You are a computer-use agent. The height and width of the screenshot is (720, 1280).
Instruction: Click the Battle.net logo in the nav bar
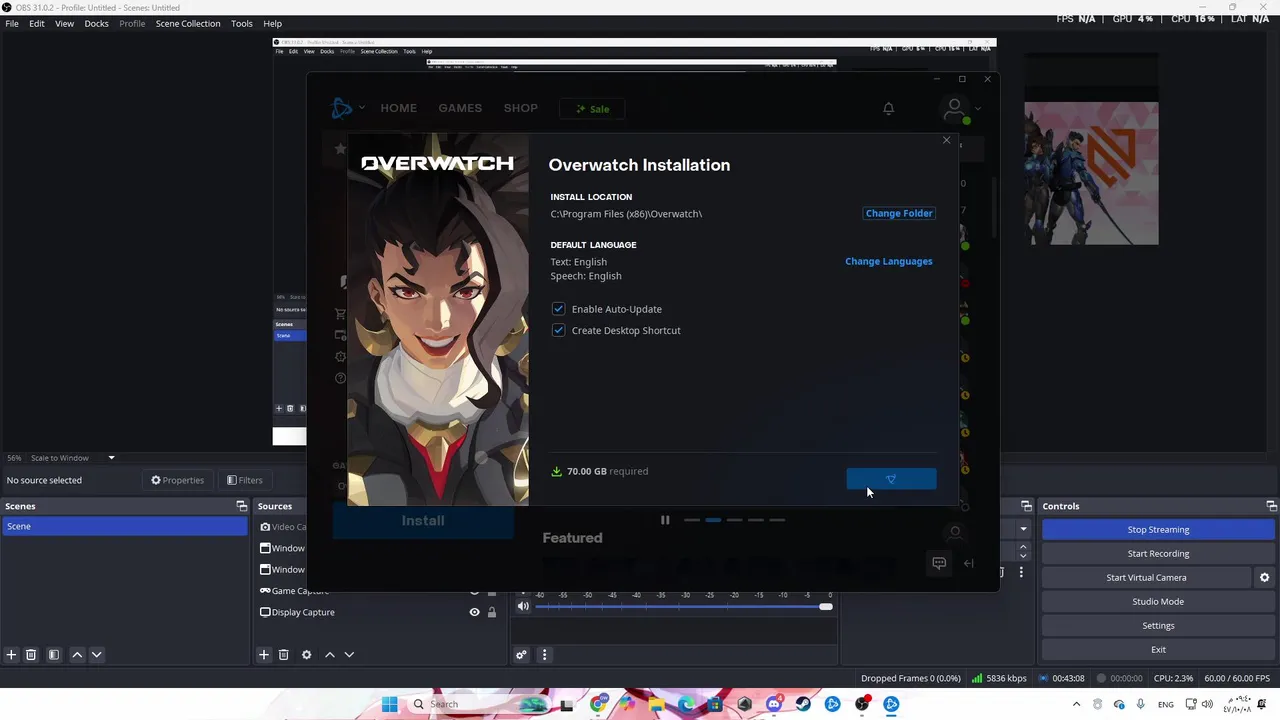[342, 108]
